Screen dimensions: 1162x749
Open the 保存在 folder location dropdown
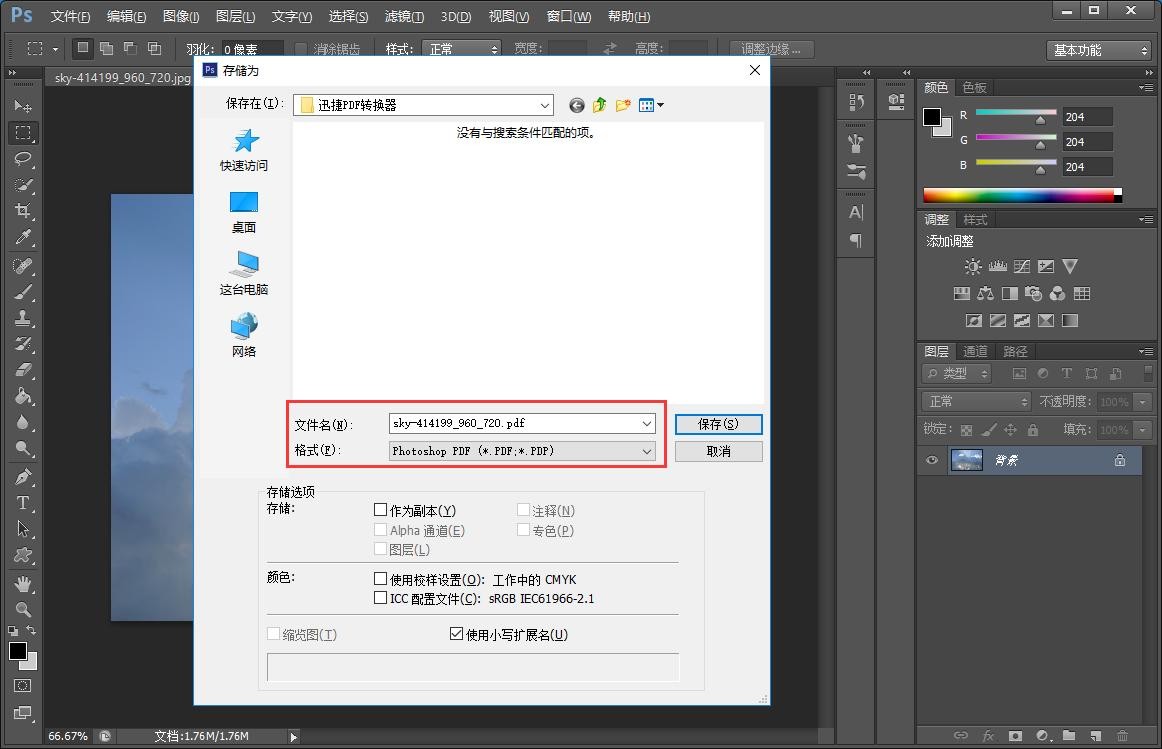(x=544, y=105)
